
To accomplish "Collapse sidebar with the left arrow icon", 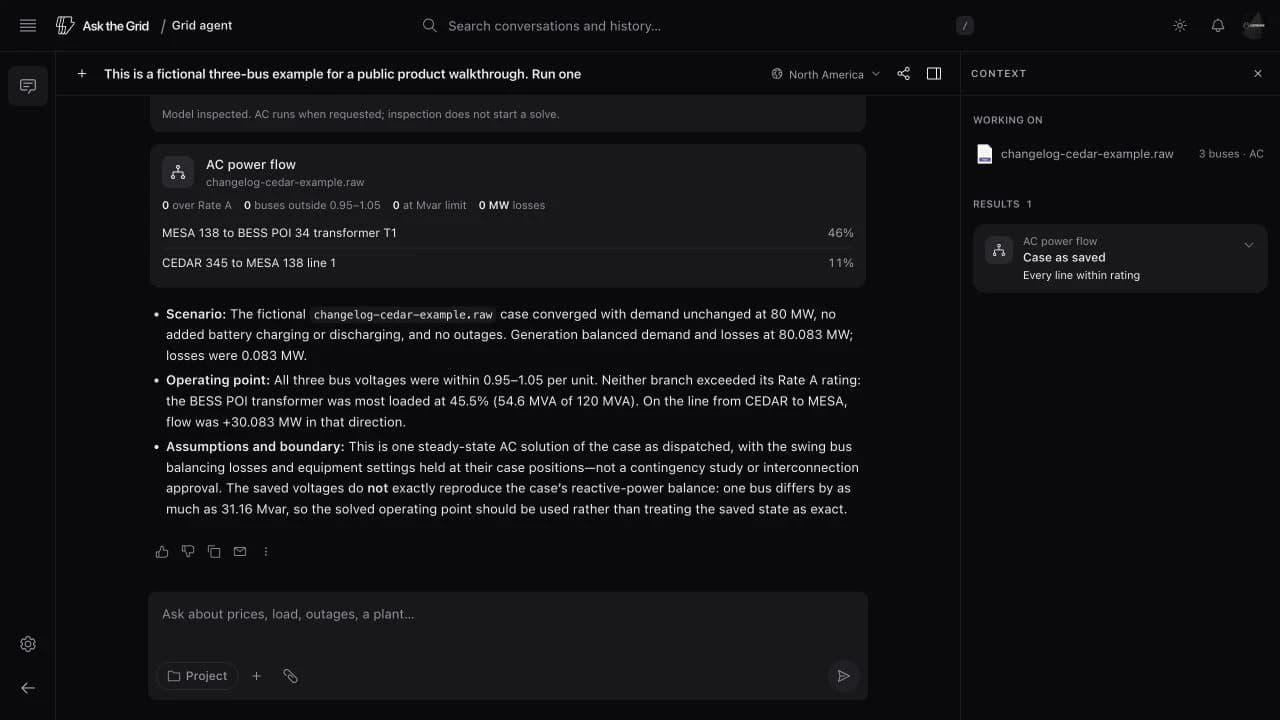I will tap(28, 688).
